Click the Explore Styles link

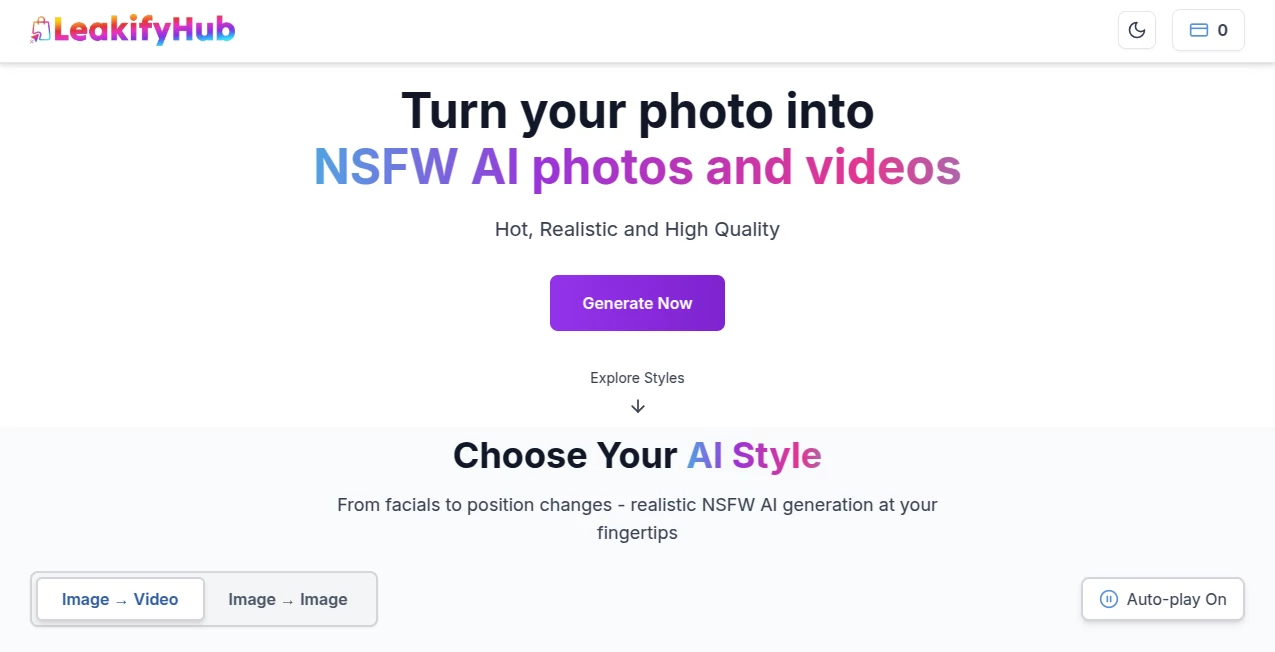(637, 378)
